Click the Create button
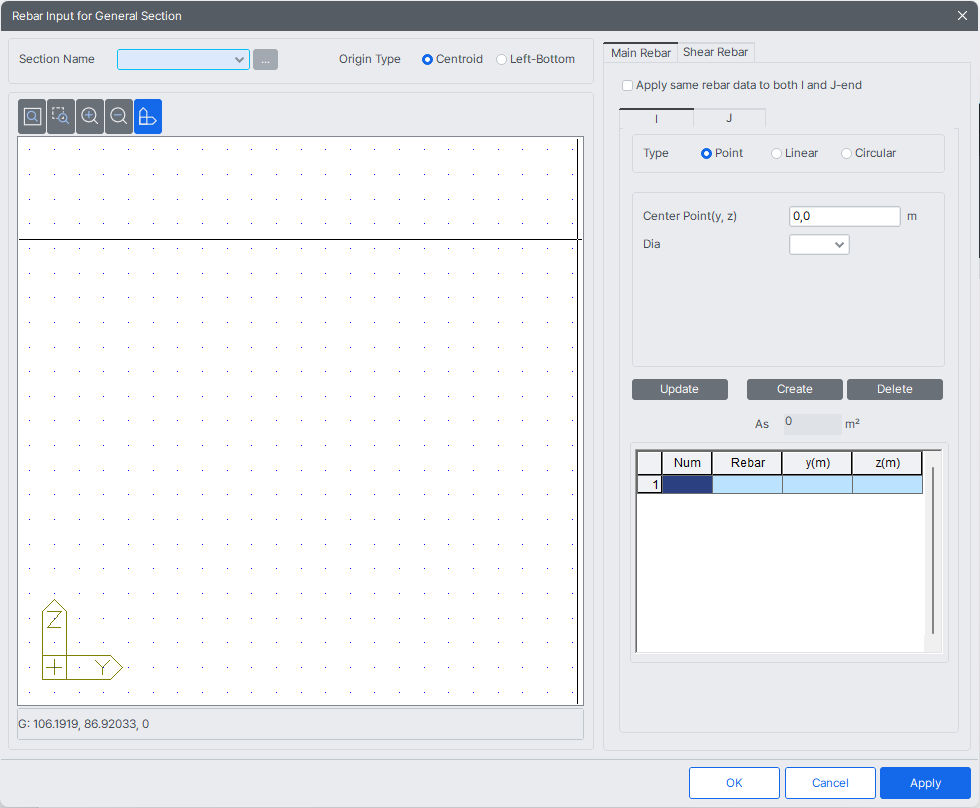 point(794,389)
